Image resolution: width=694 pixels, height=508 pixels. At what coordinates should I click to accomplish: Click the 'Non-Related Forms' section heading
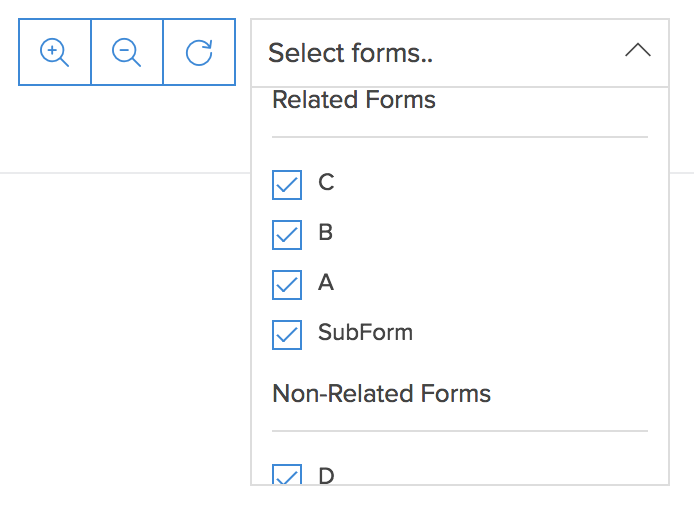[x=381, y=394]
